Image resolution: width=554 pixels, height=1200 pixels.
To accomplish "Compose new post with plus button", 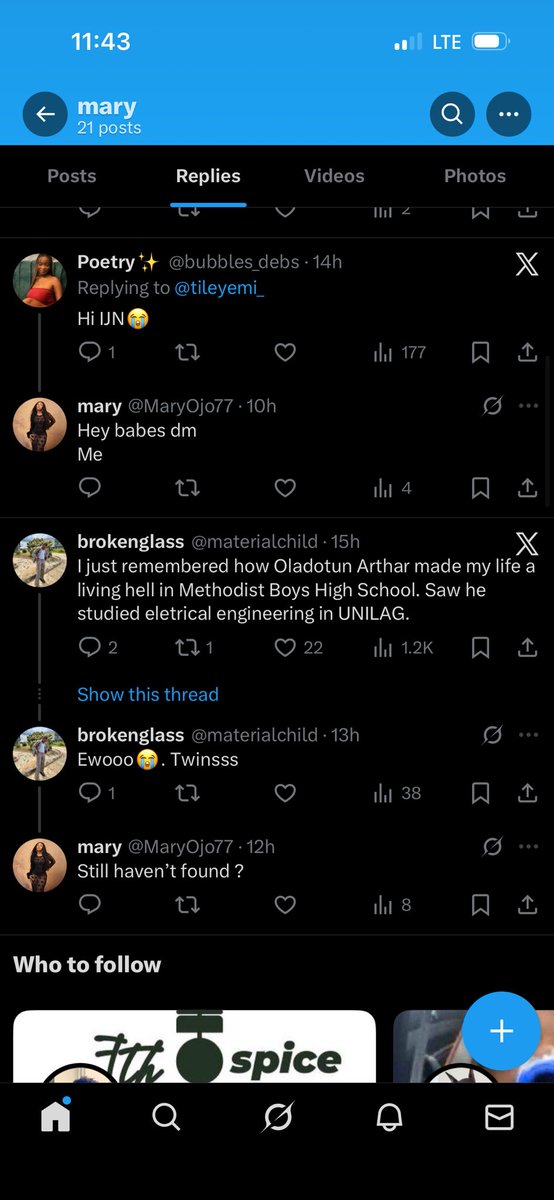I will [x=501, y=1032].
